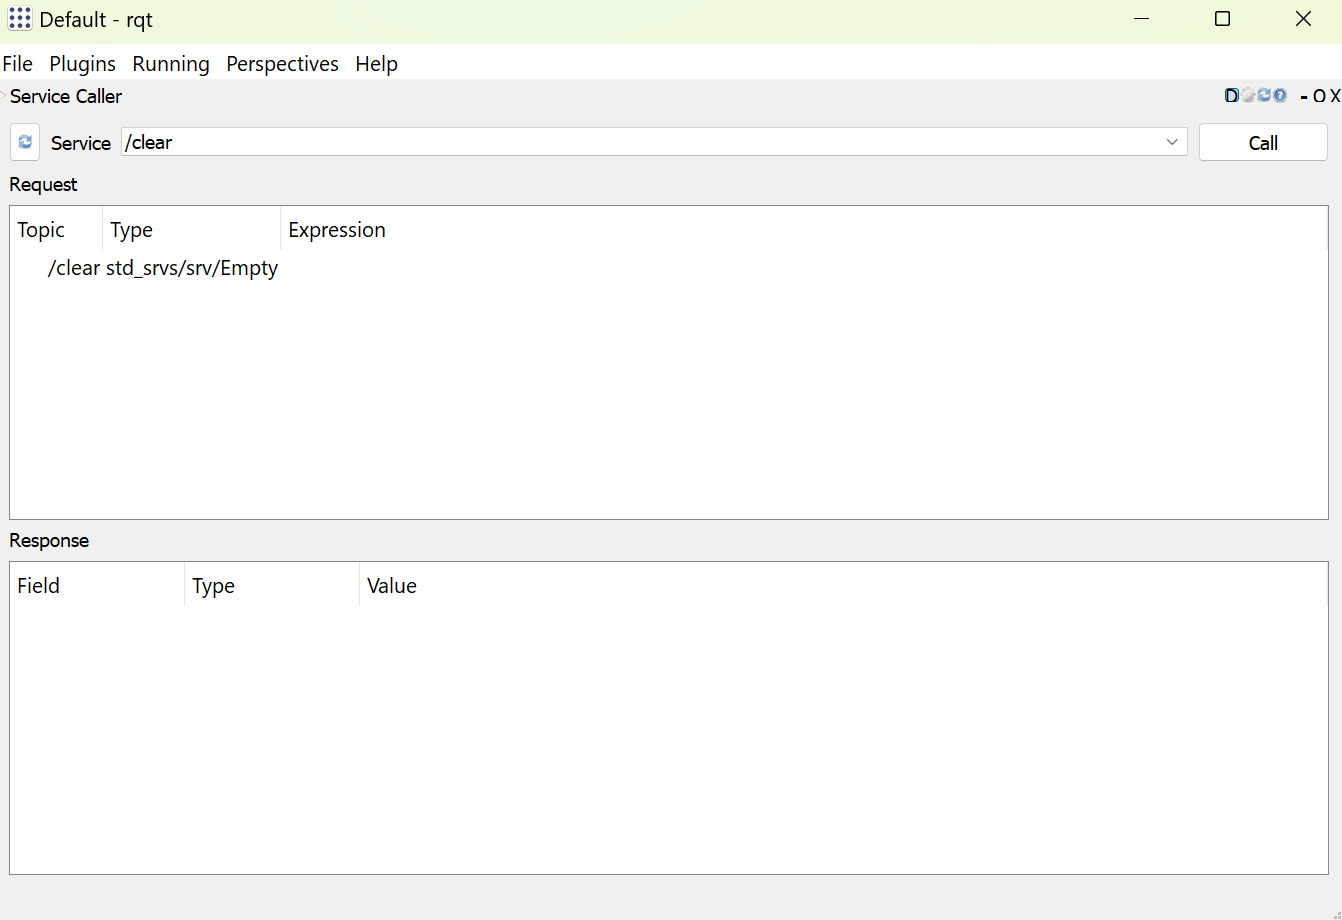The image size is (1342, 920).
Task: Open the Help menu
Action: (376, 64)
